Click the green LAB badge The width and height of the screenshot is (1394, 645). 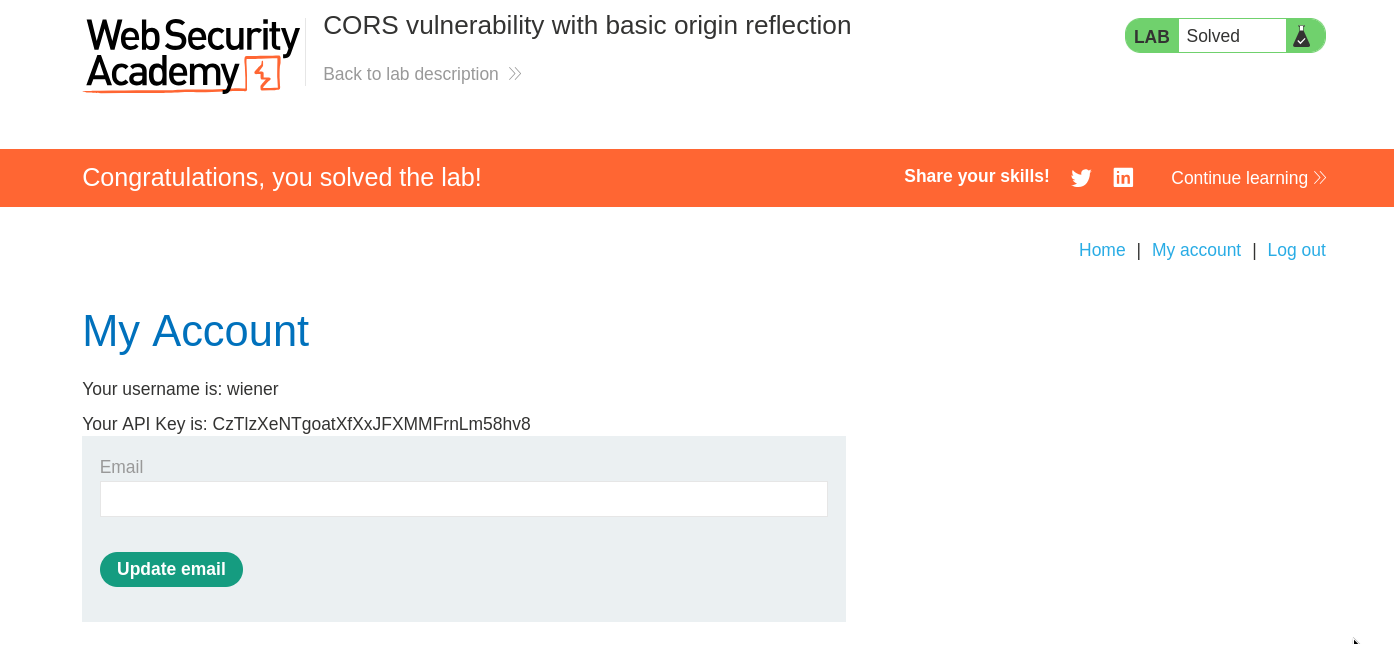pos(1151,36)
